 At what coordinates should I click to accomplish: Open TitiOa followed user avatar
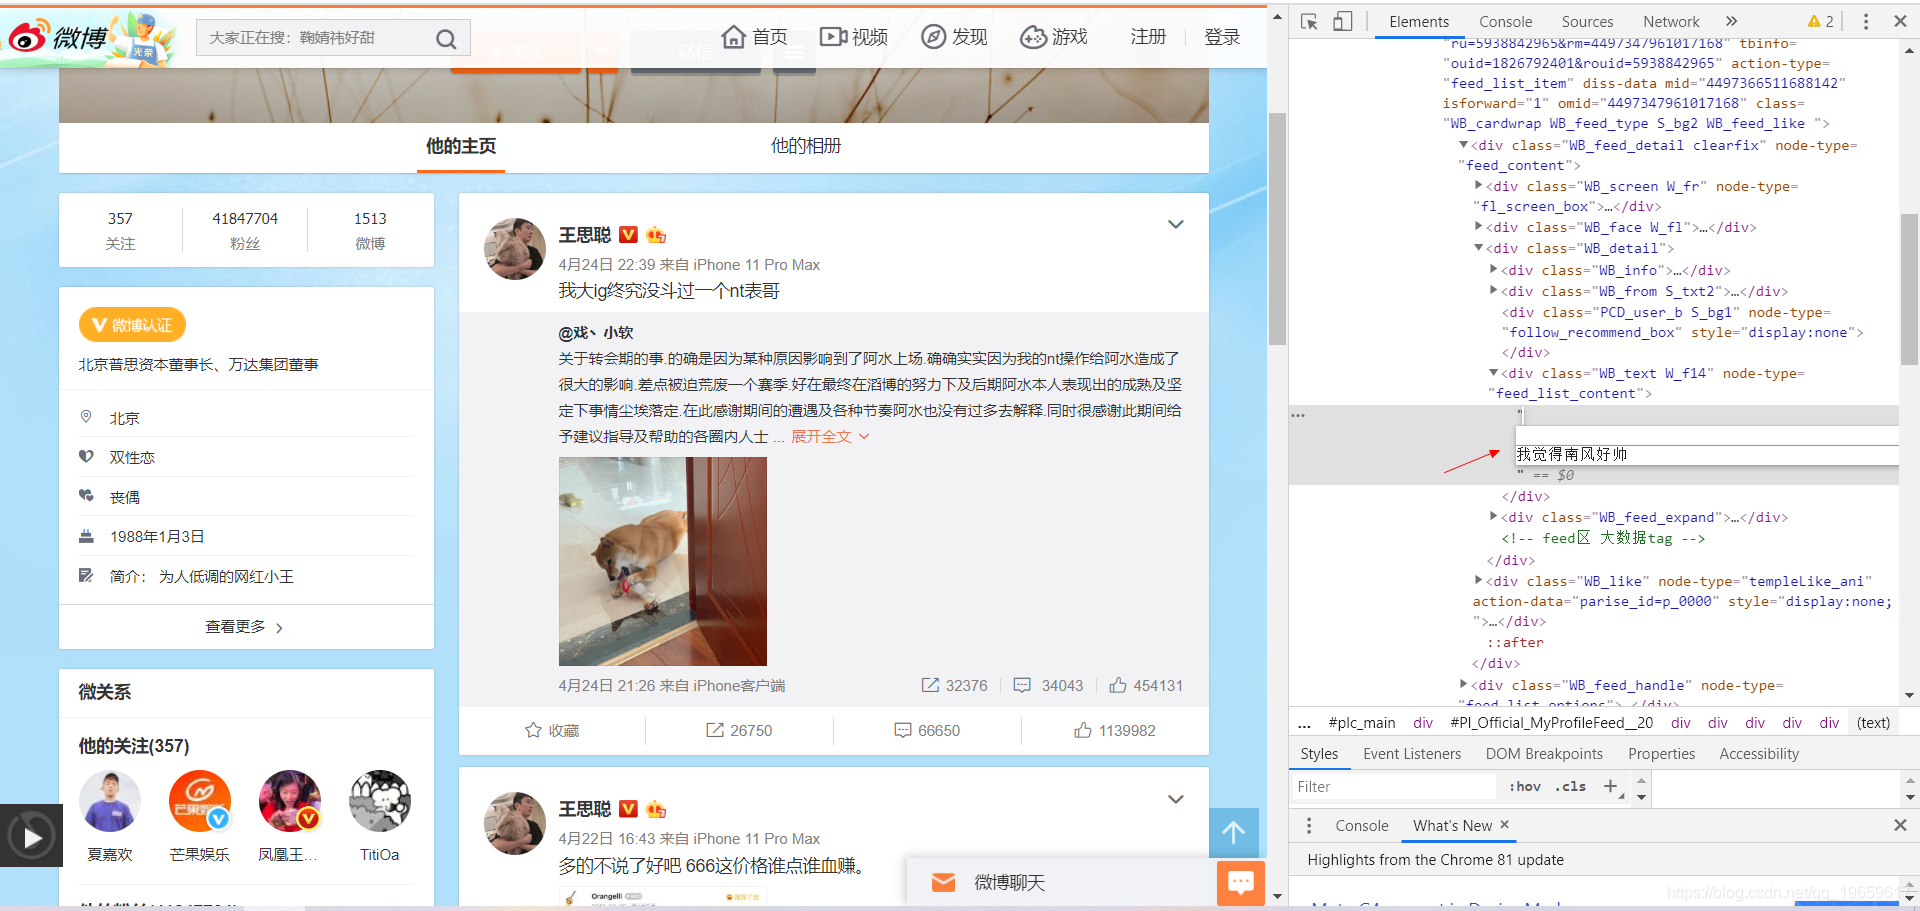[380, 801]
